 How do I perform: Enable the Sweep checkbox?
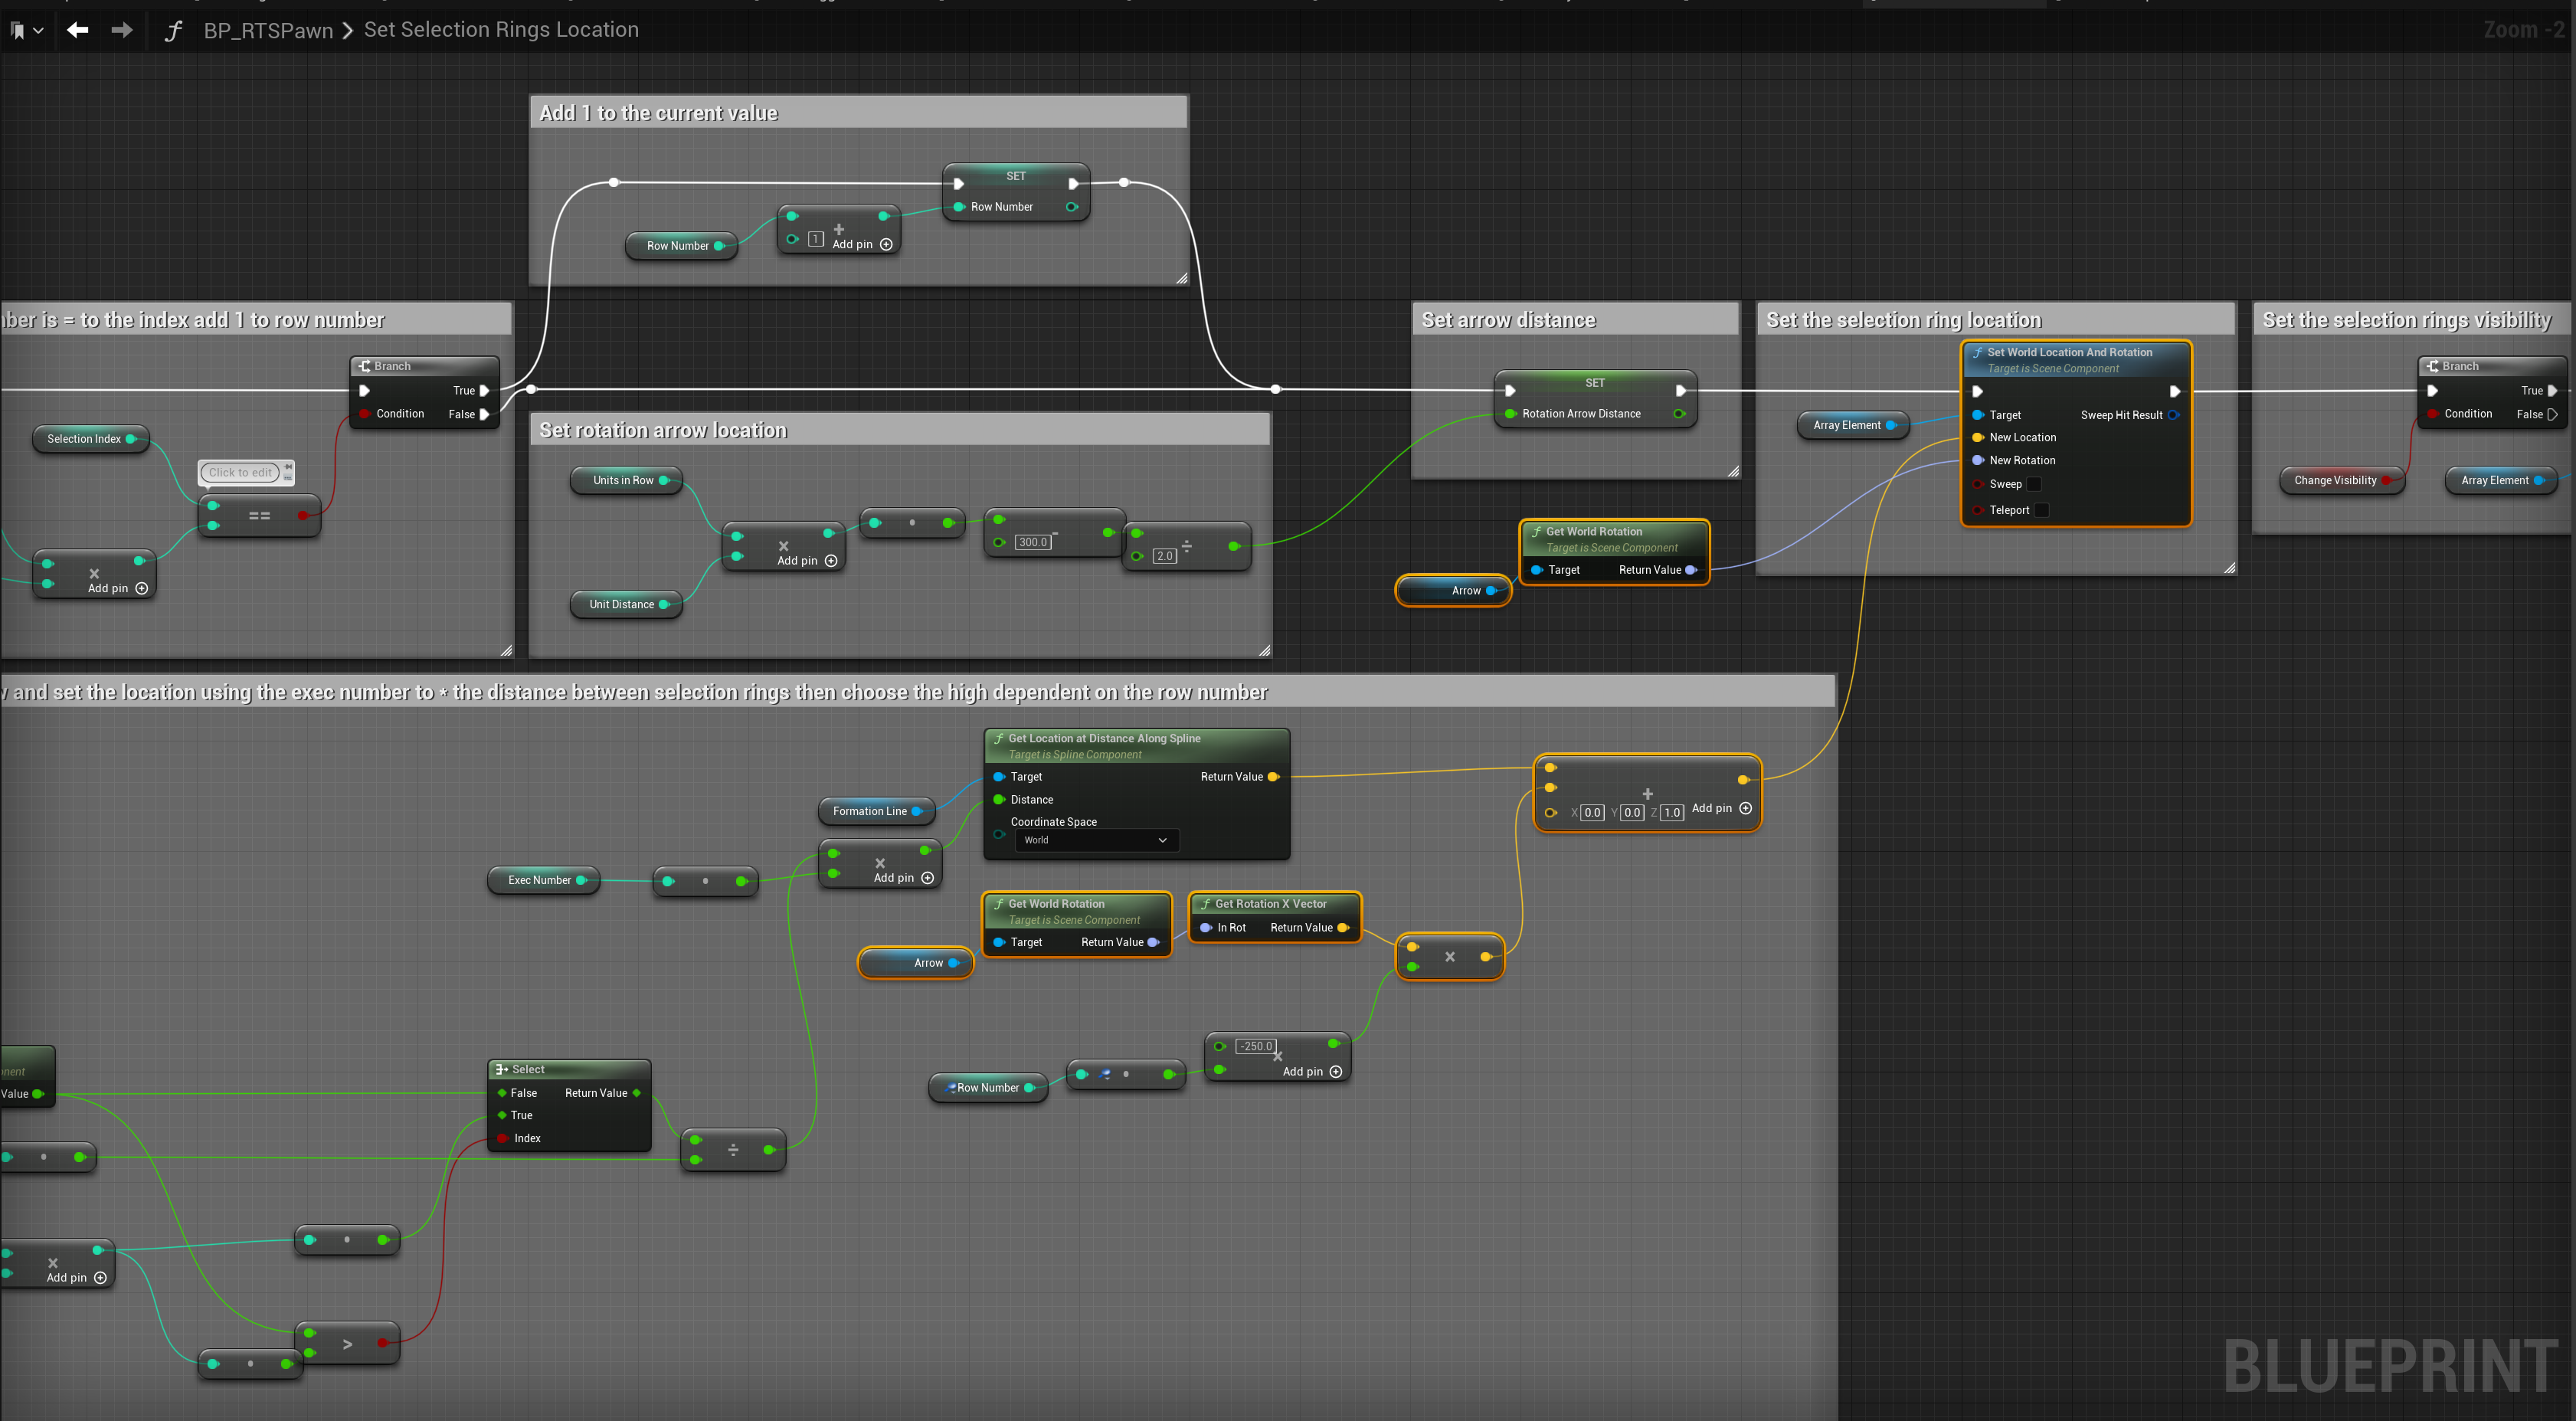2034,484
